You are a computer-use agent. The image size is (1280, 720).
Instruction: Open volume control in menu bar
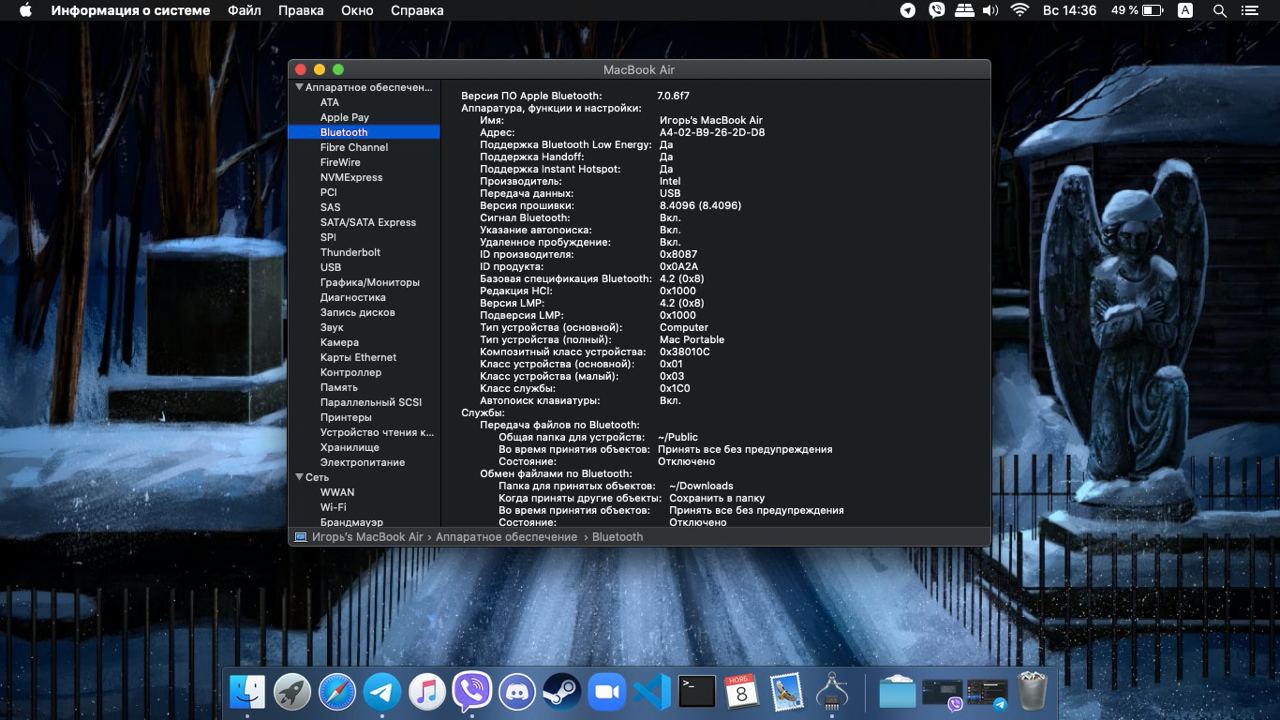pyautogui.click(x=990, y=10)
